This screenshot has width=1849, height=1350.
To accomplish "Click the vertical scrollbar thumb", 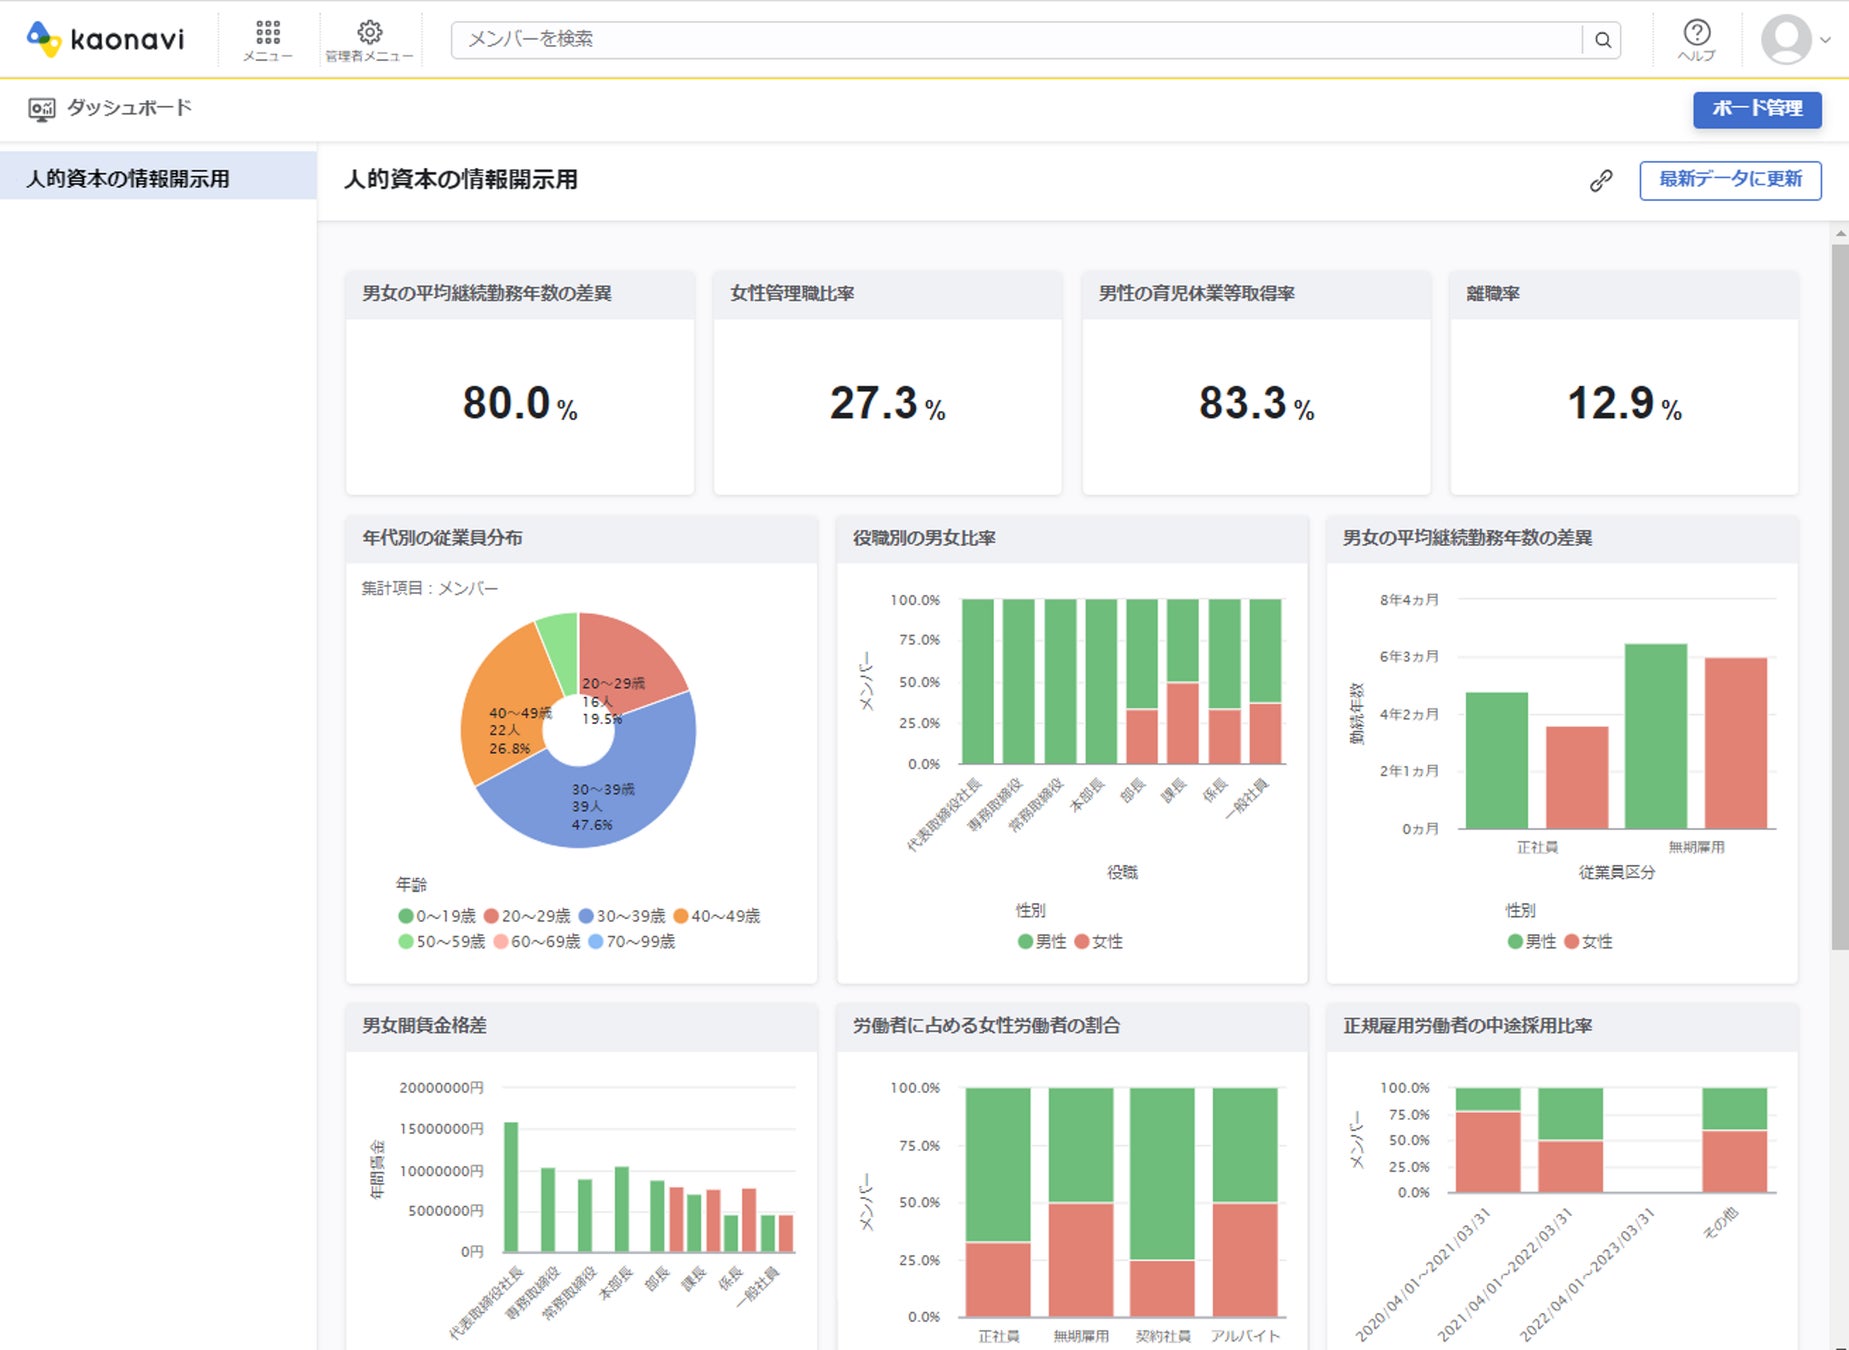I will pos(1839,595).
